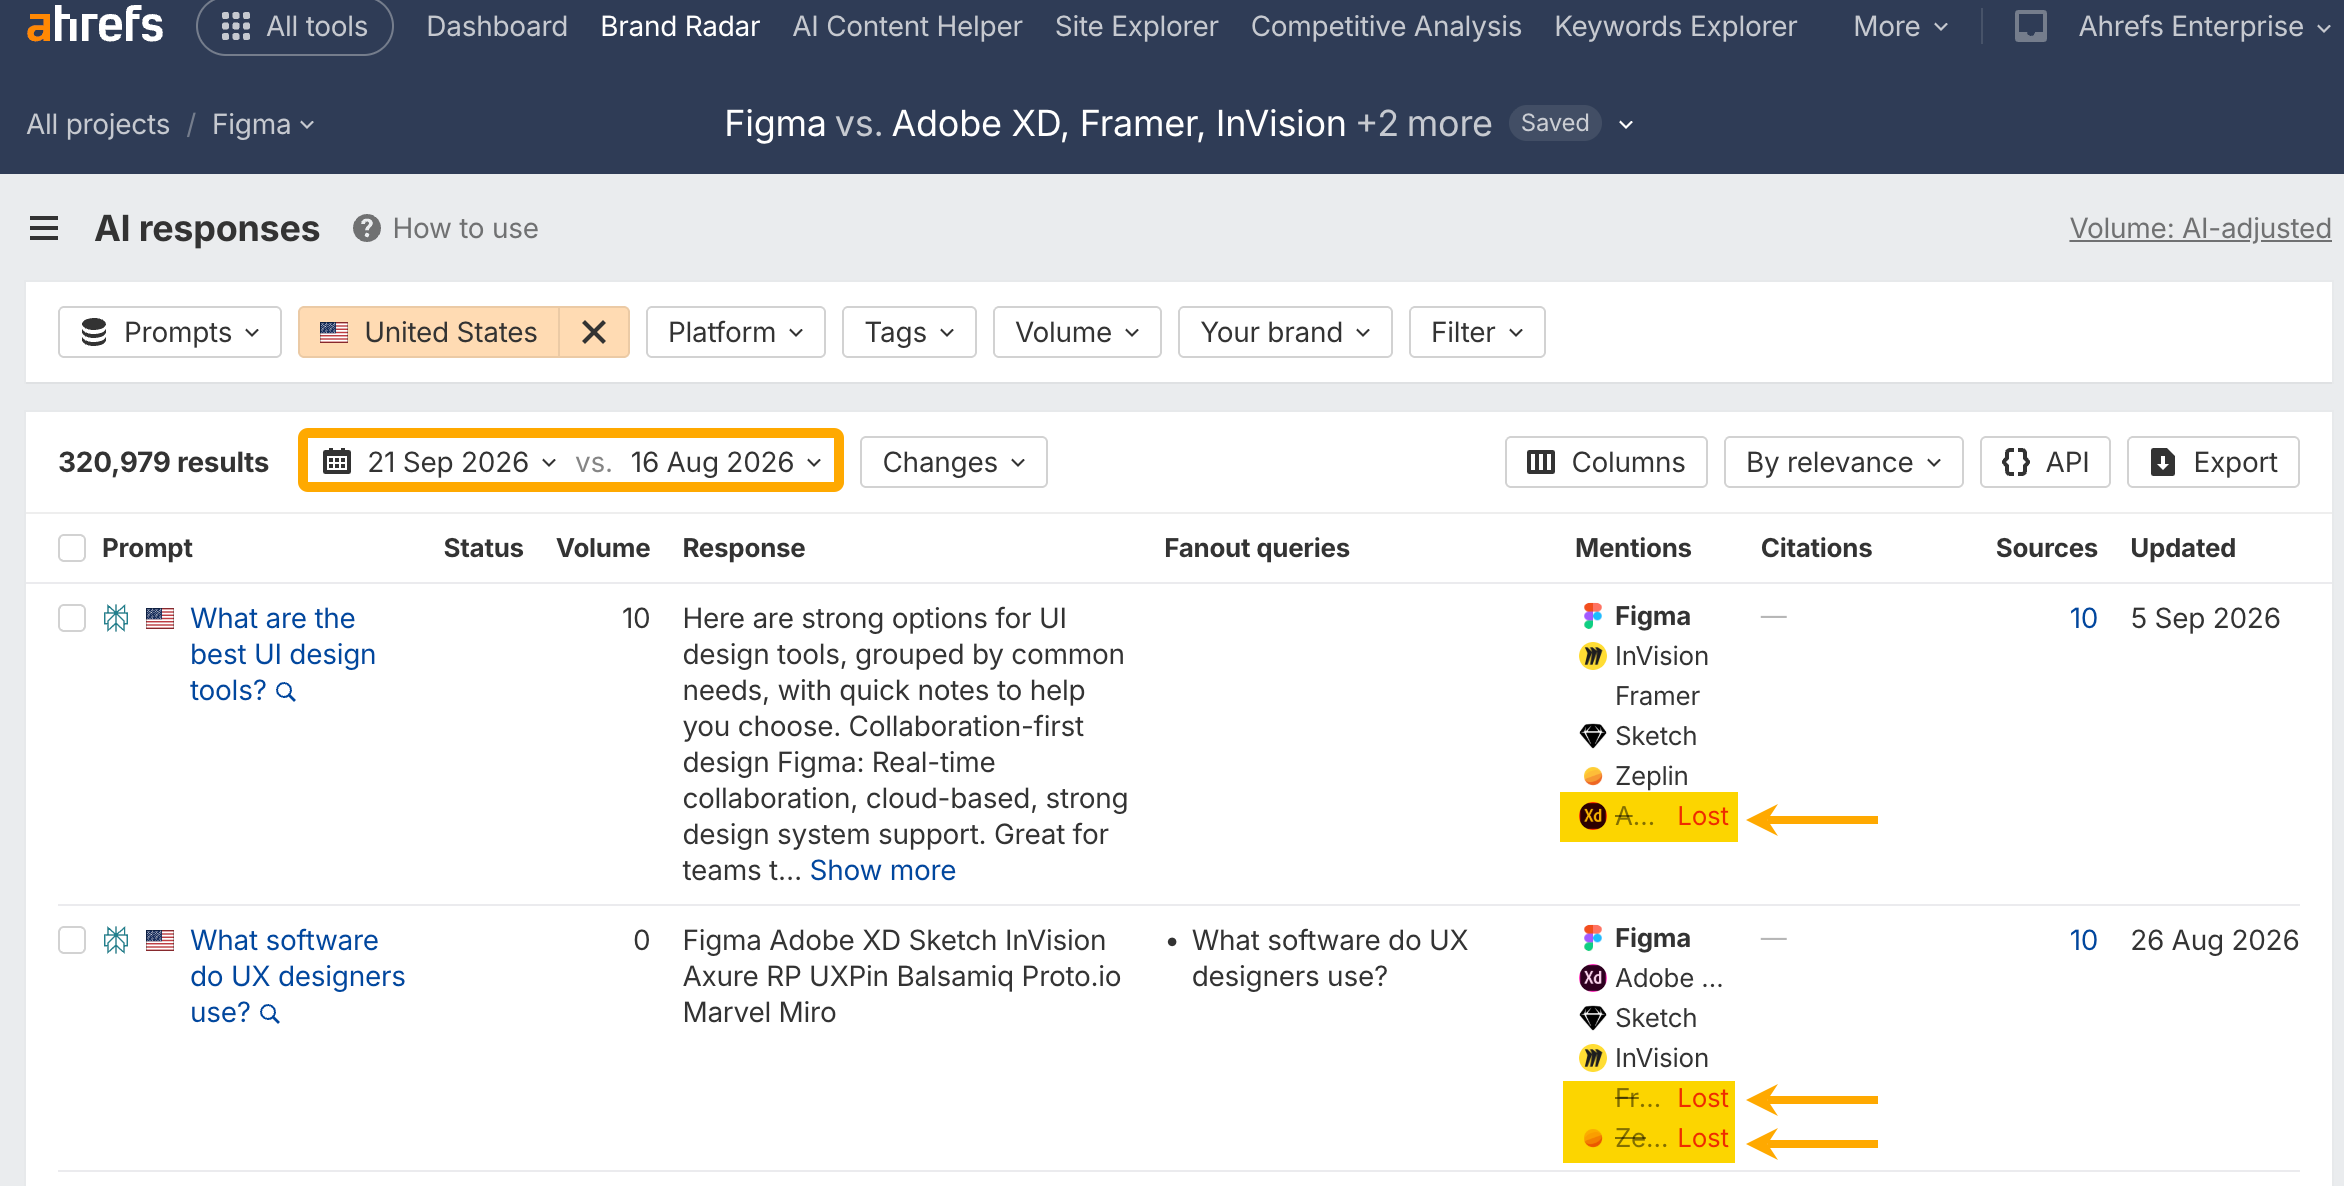Open 'What are the best UI design tools?' prompt
2344x1186 pixels.
(283, 654)
